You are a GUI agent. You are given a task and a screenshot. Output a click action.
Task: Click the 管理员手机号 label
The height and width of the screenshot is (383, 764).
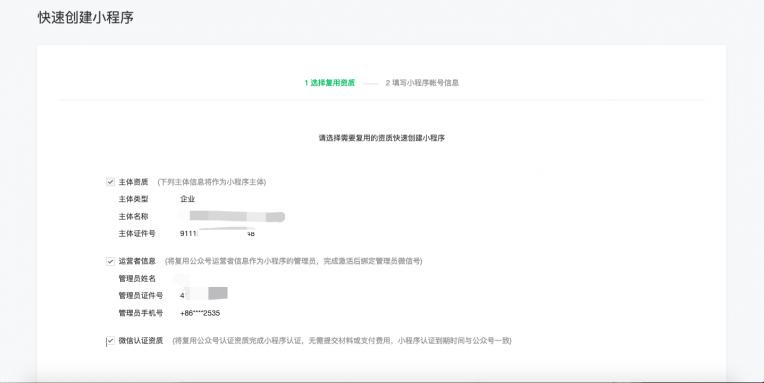[140, 313]
